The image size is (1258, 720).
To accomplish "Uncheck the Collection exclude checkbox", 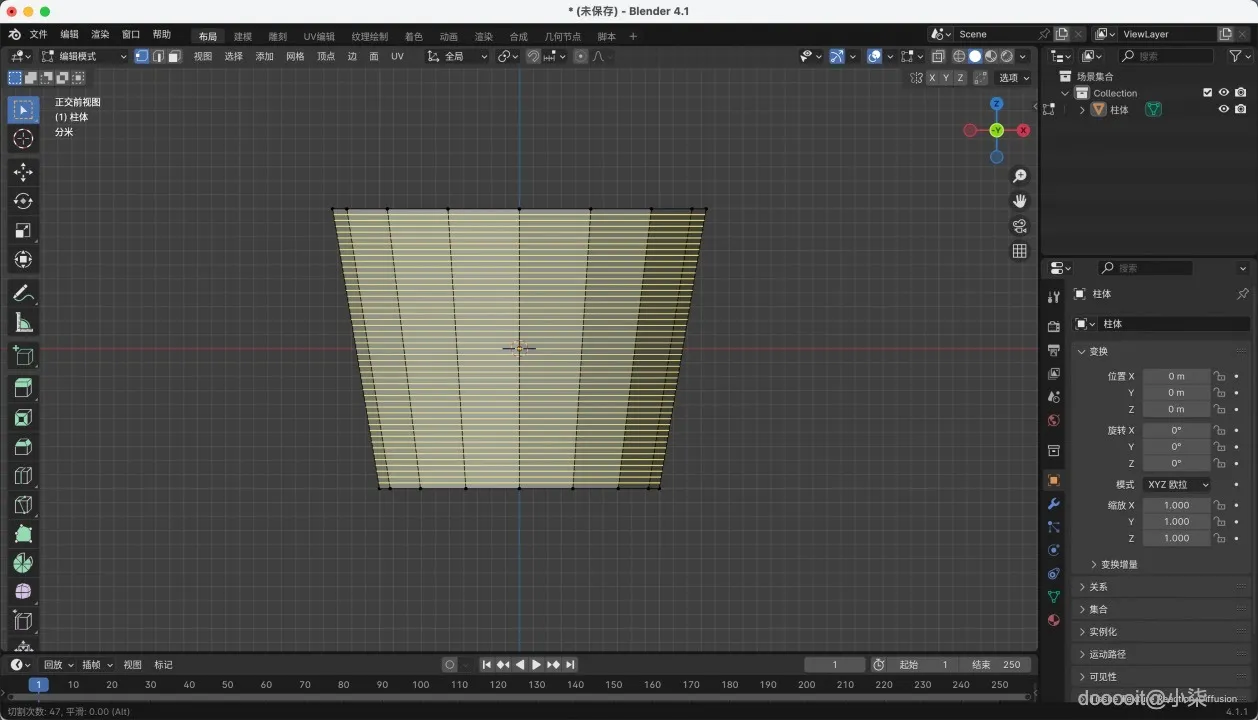I will [1207, 93].
